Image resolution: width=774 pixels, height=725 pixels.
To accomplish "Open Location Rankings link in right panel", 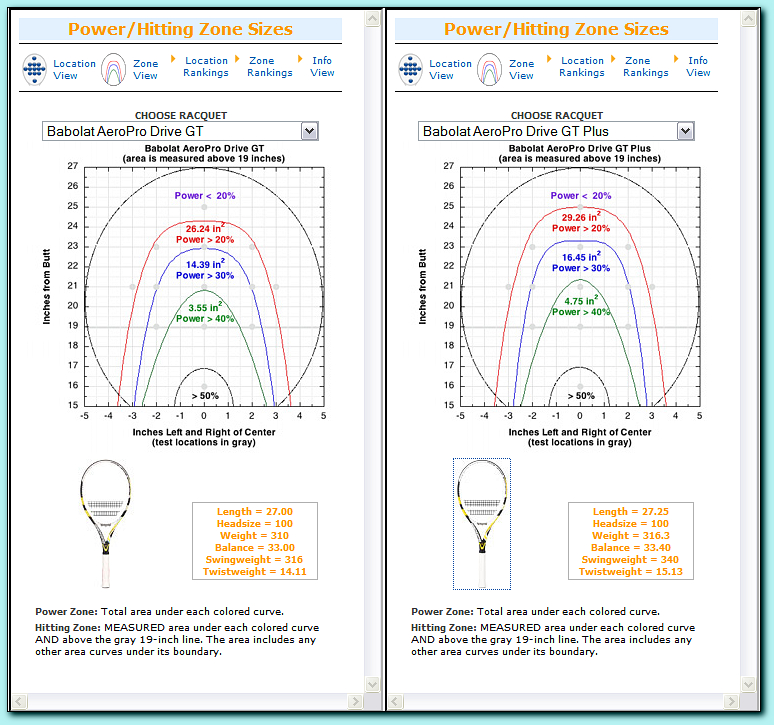I will 582,67.
